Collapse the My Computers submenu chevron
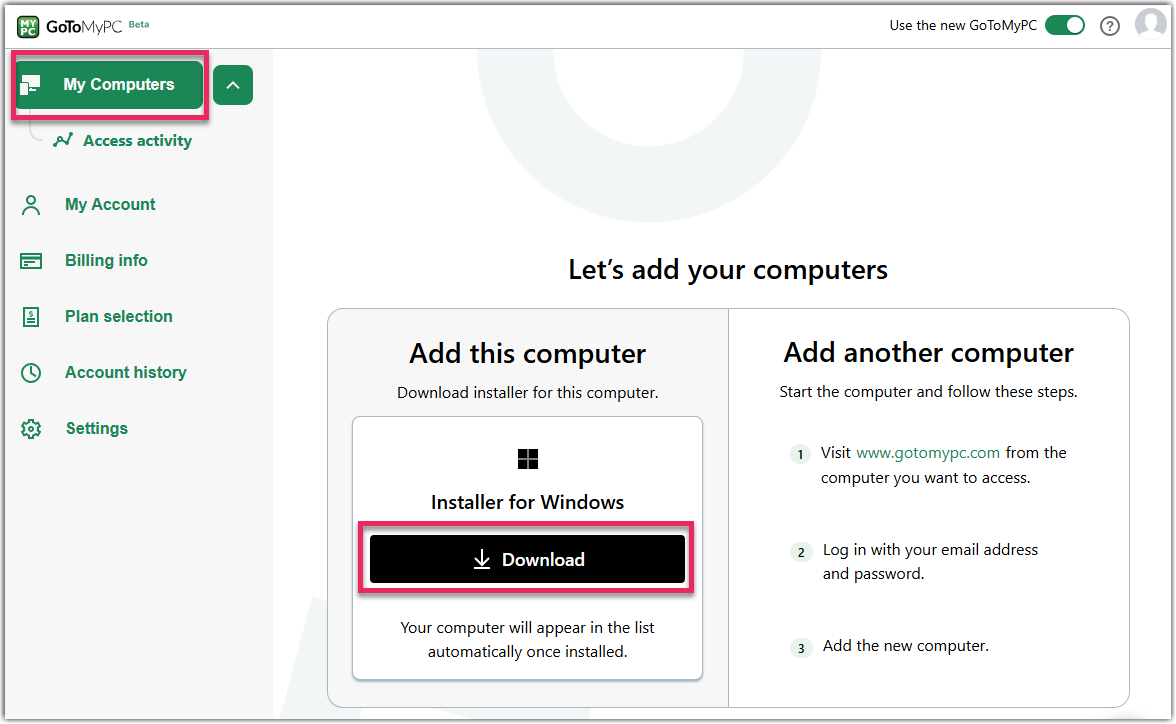This screenshot has width=1176, height=724. pos(232,85)
